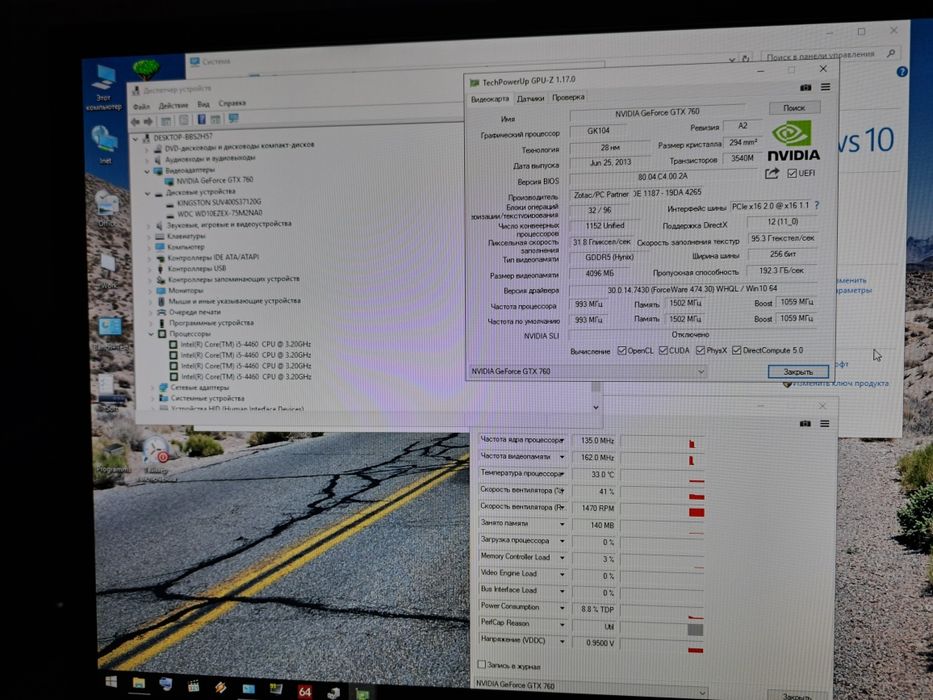Switch to the 'Видеокарта' tab

coord(490,99)
